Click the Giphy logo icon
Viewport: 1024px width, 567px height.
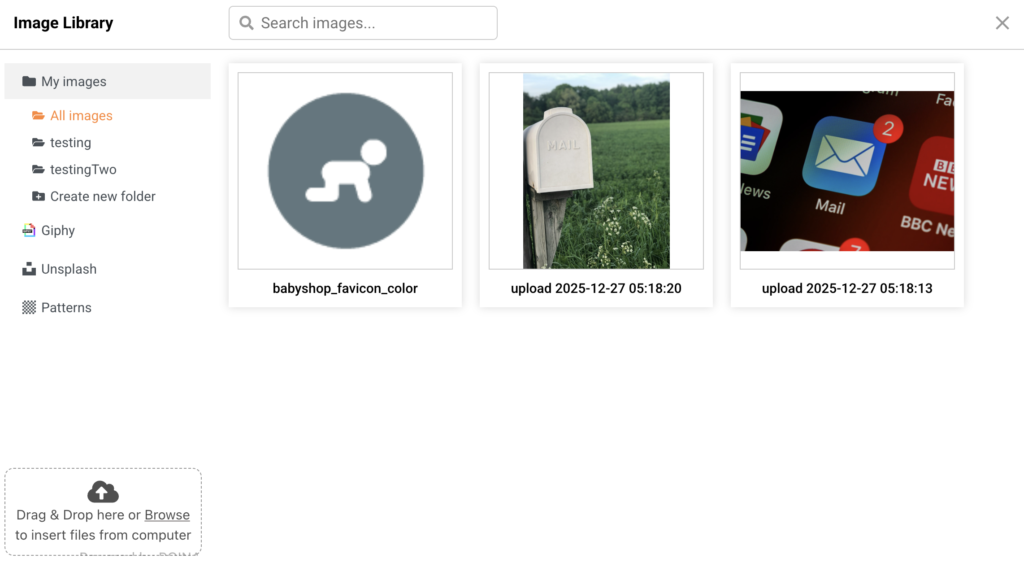(29, 230)
